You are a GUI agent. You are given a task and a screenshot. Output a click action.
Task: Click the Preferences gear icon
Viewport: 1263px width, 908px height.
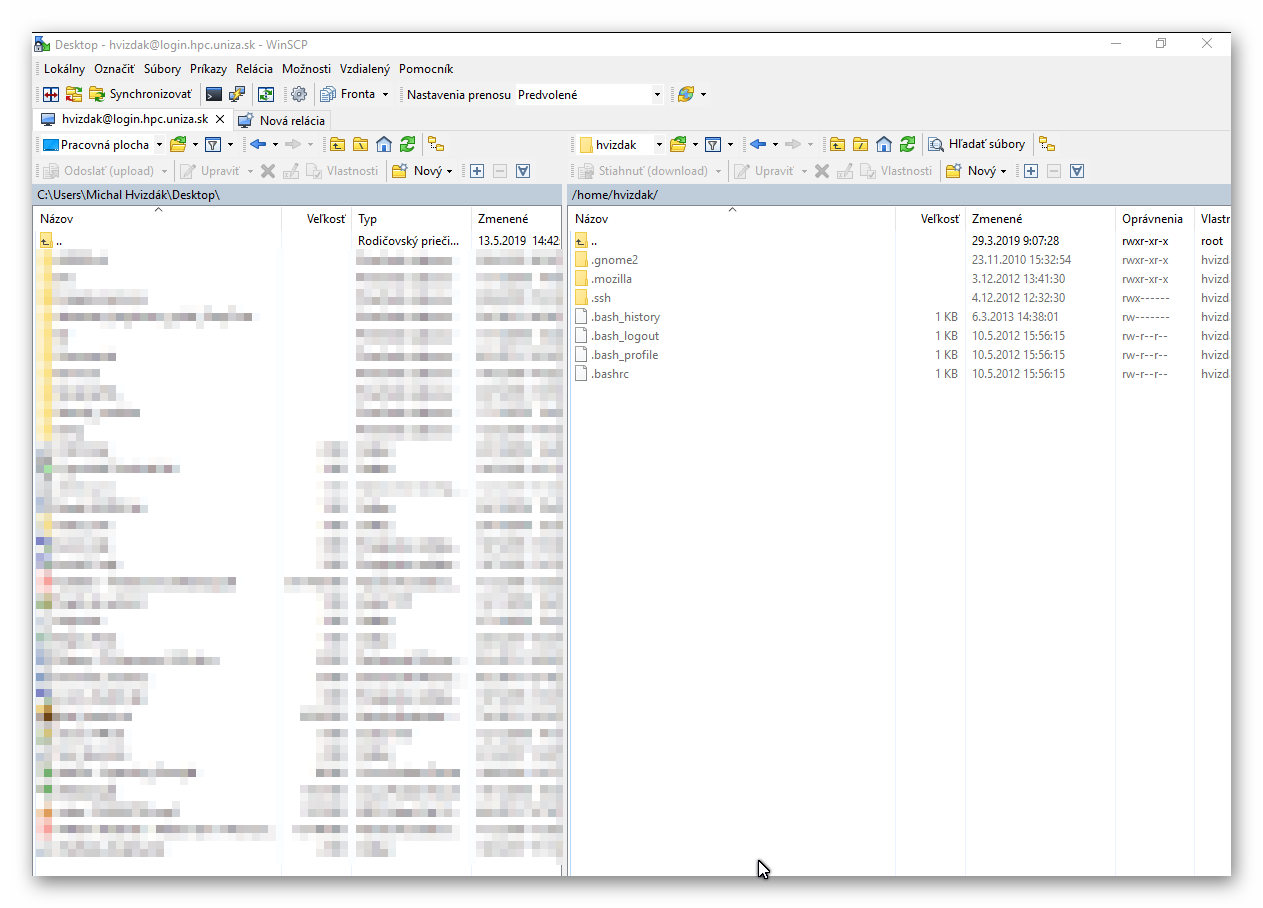pos(298,95)
